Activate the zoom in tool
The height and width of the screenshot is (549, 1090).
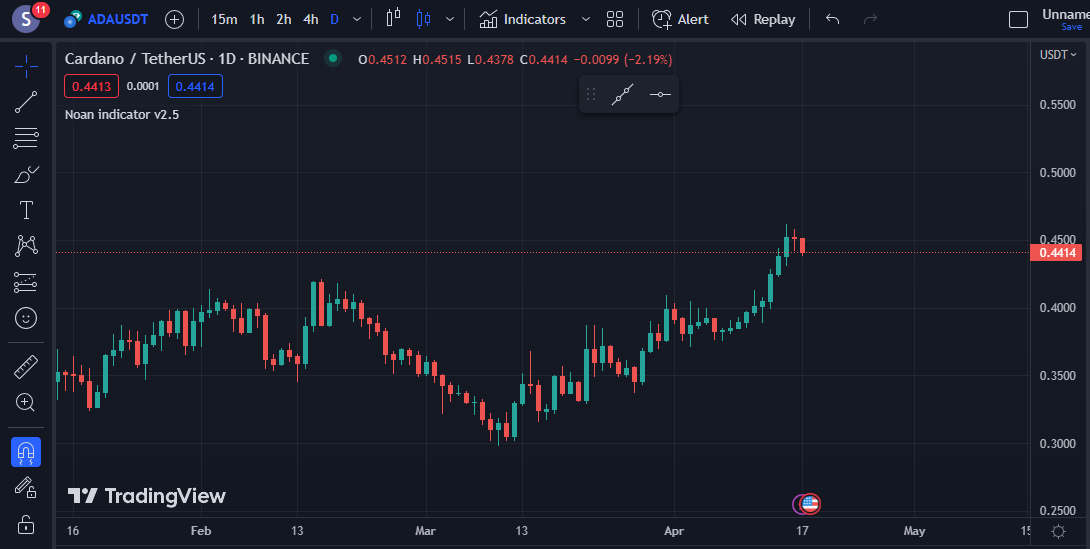(26, 402)
